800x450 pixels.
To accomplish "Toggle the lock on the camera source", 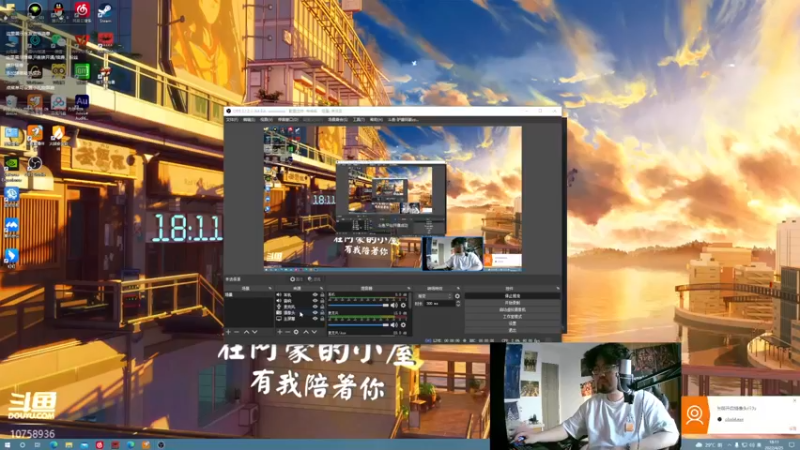I will click(x=322, y=313).
